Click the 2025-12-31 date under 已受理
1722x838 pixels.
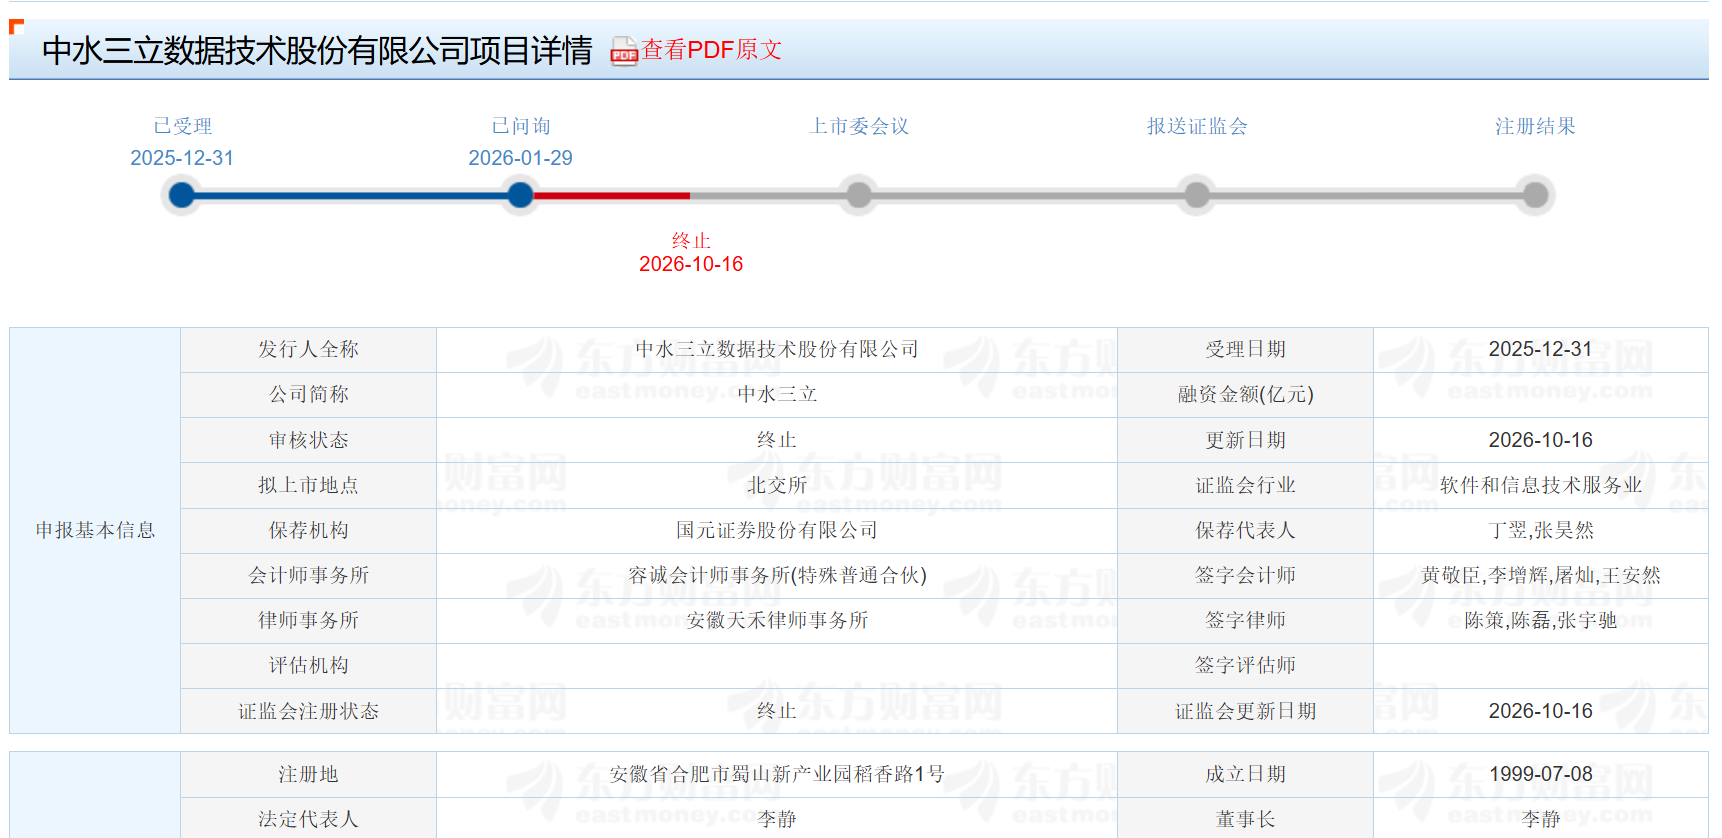182,158
